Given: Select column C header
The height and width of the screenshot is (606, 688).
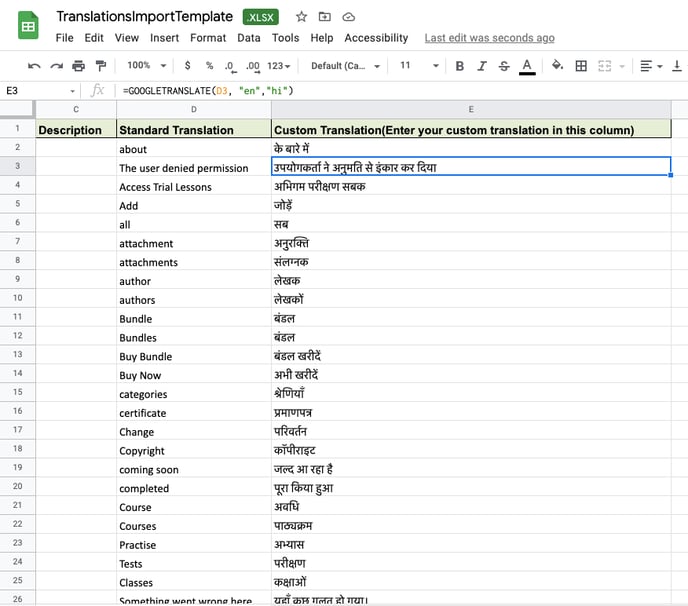Looking at the screenshot, I should (76, 109).
